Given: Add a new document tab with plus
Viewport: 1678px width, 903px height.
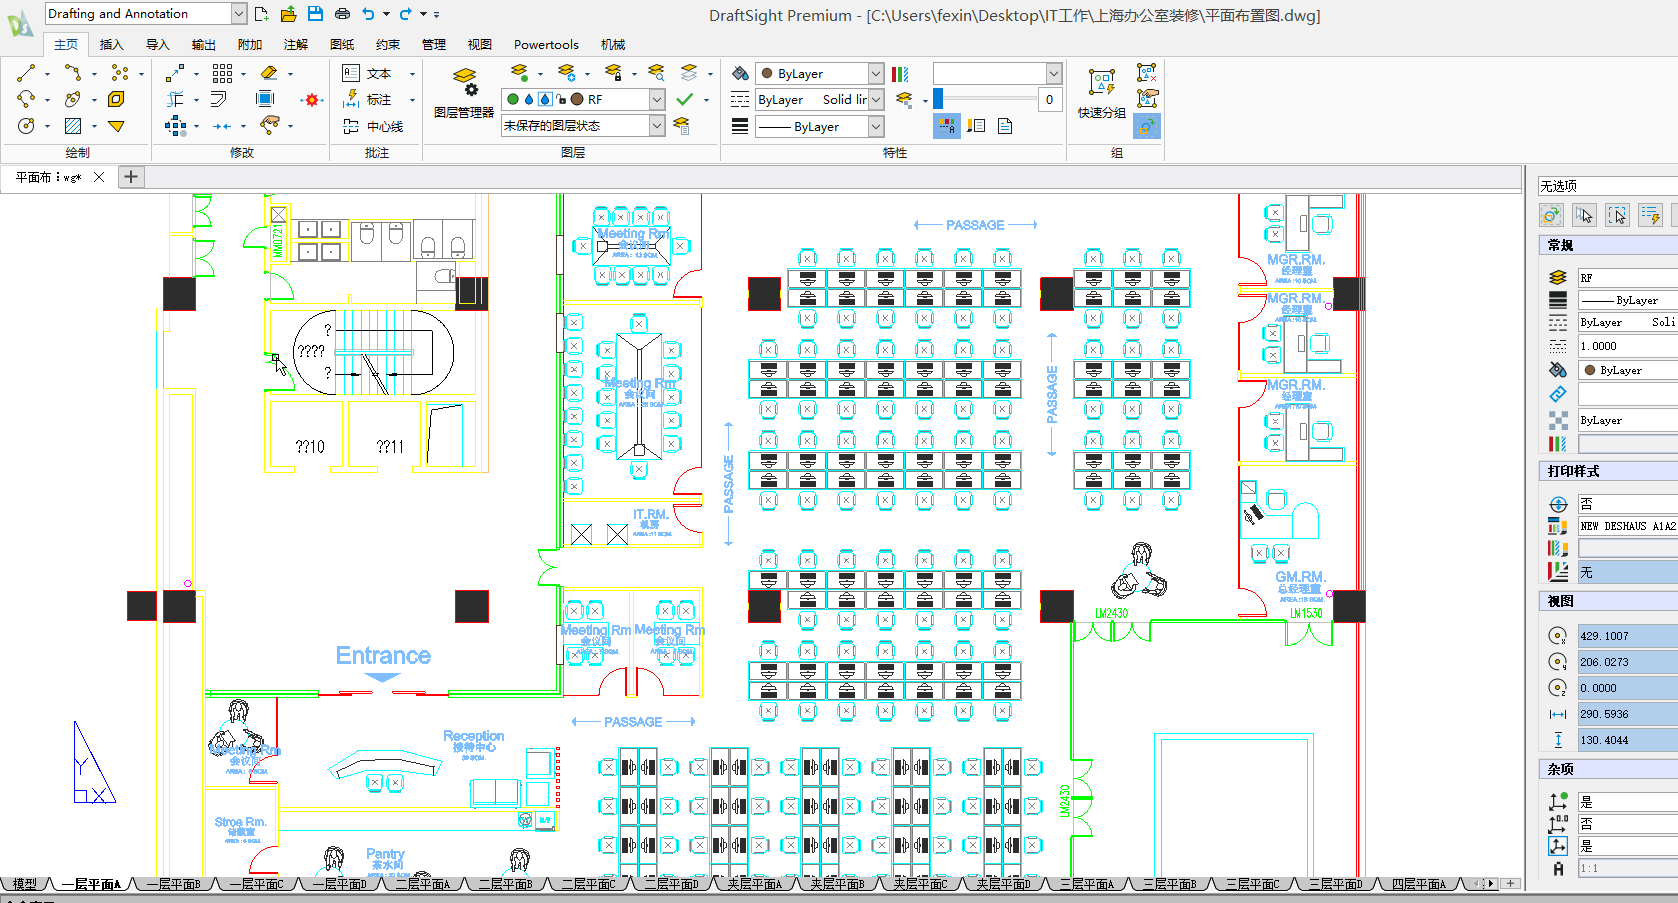Looking at the screenshot, I should tap(131, 177).
